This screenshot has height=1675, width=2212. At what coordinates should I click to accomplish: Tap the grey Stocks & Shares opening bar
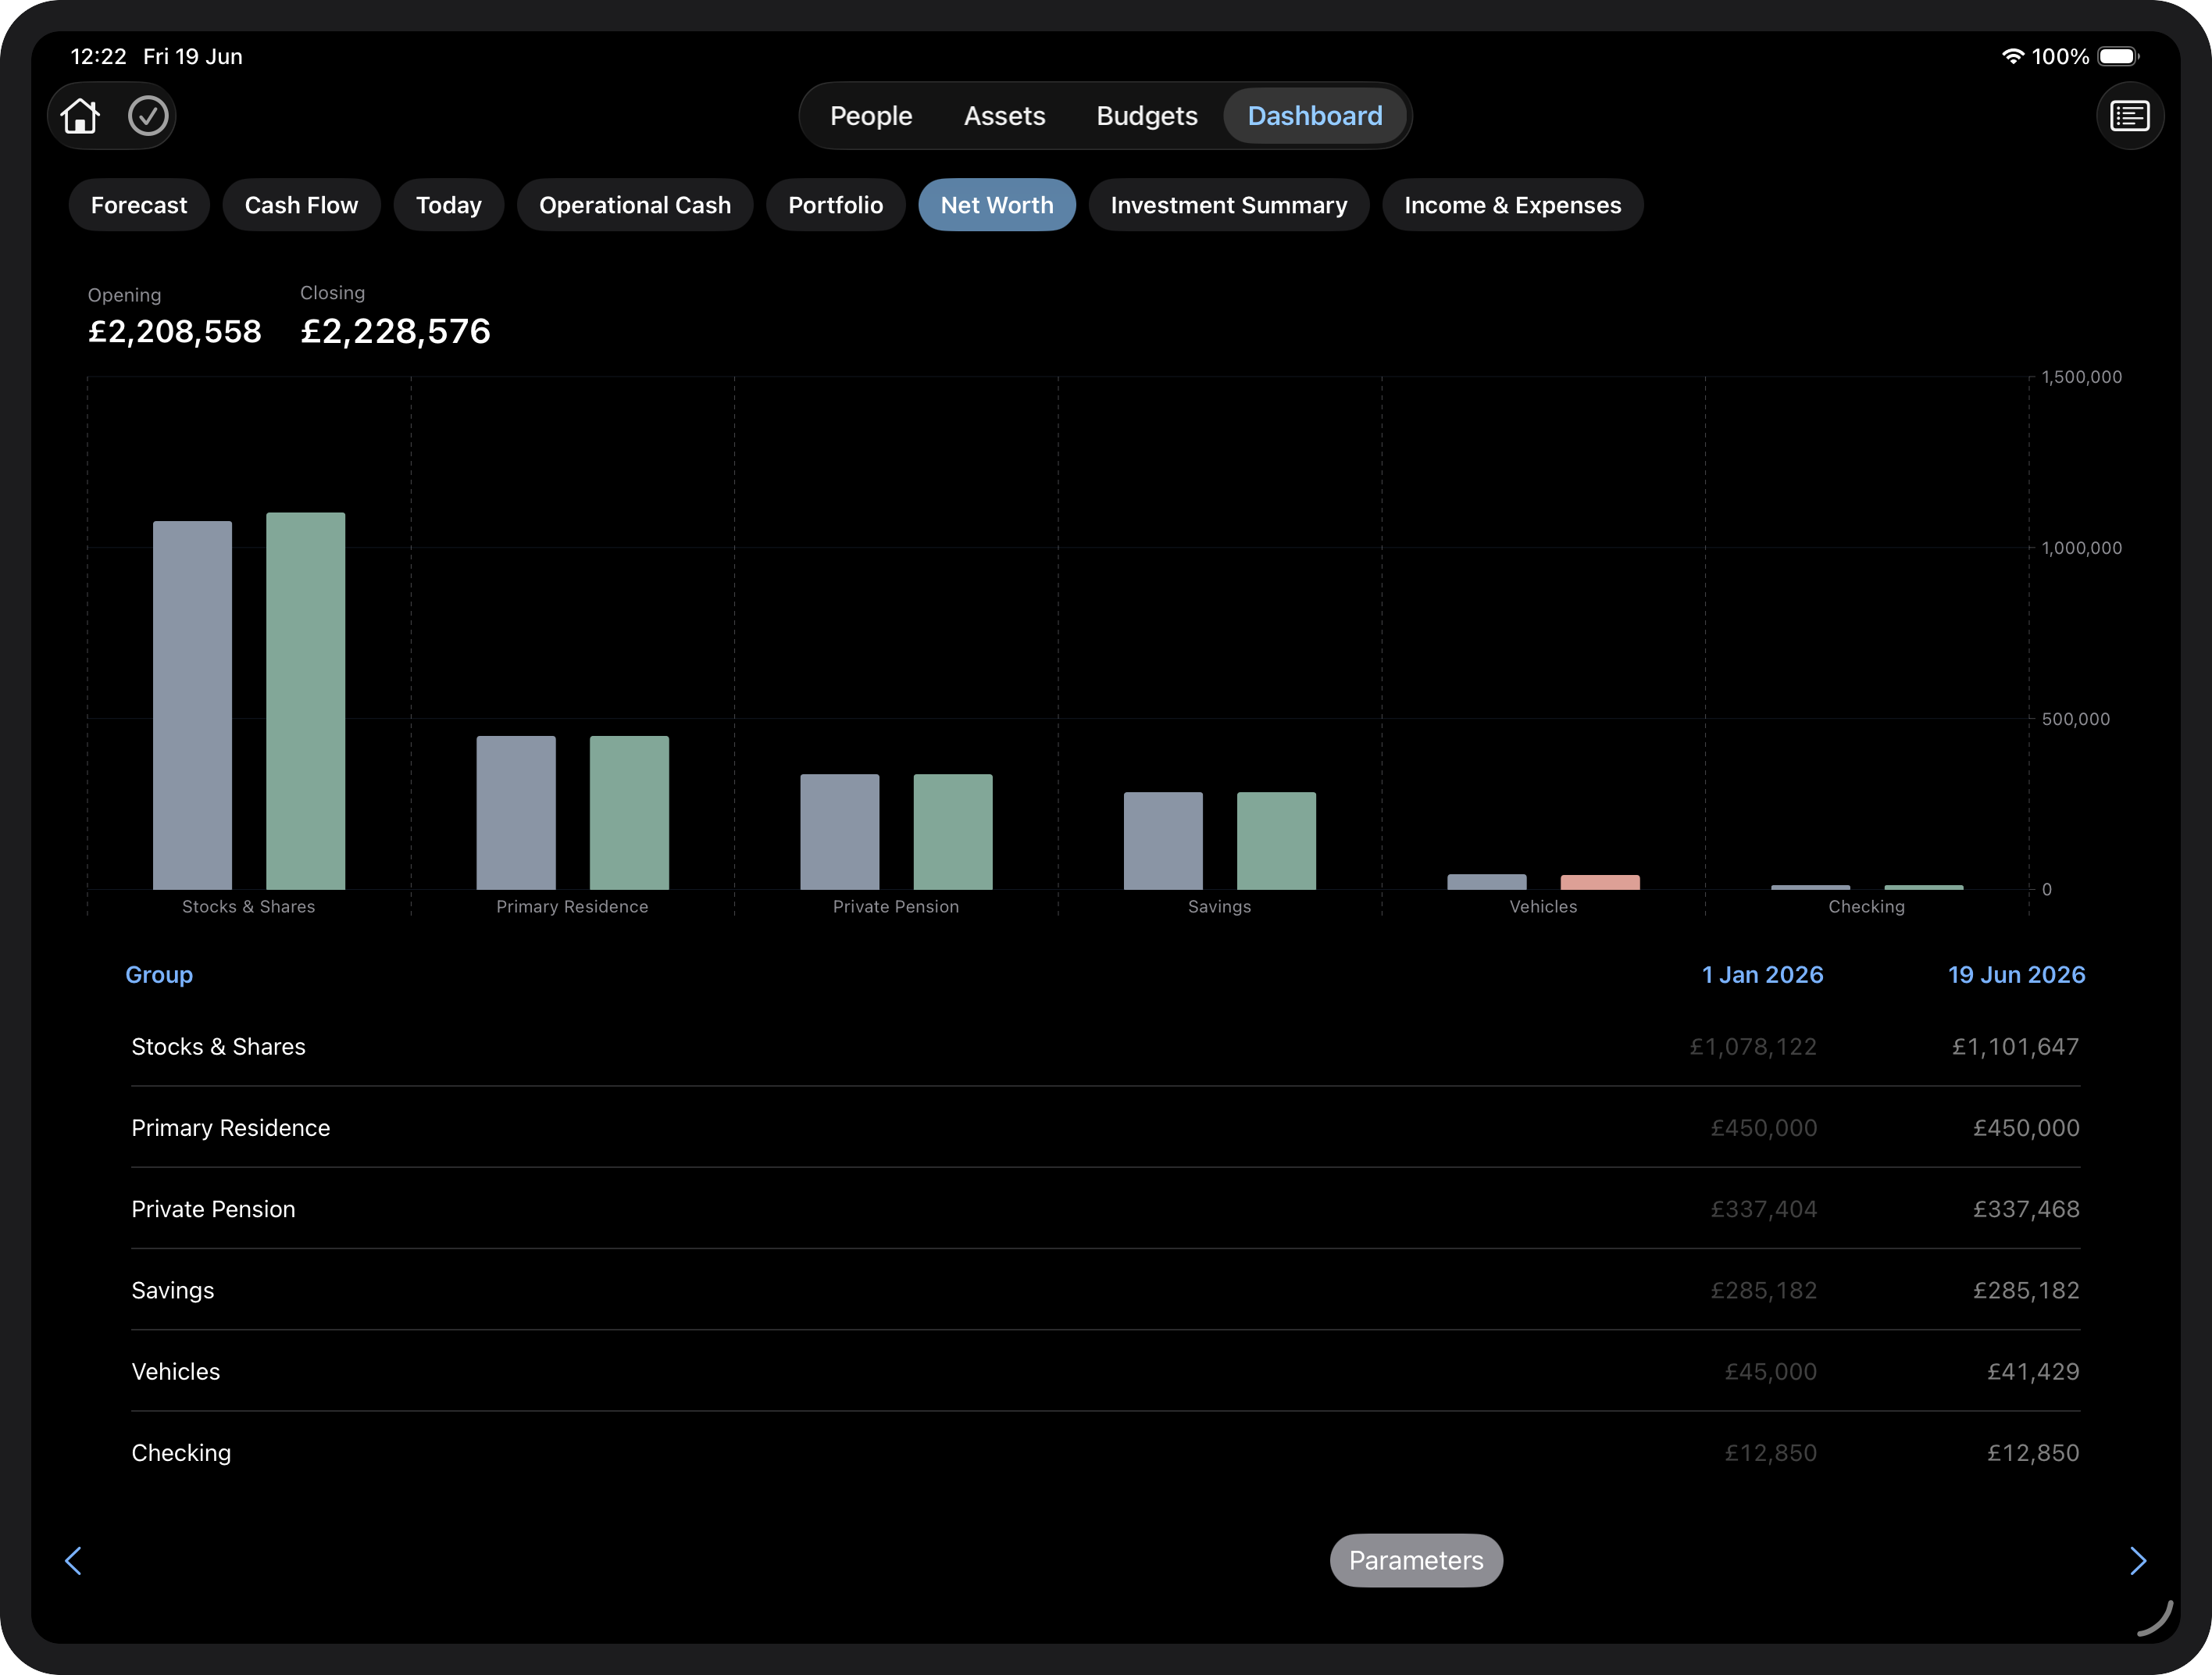coord(192,705)
